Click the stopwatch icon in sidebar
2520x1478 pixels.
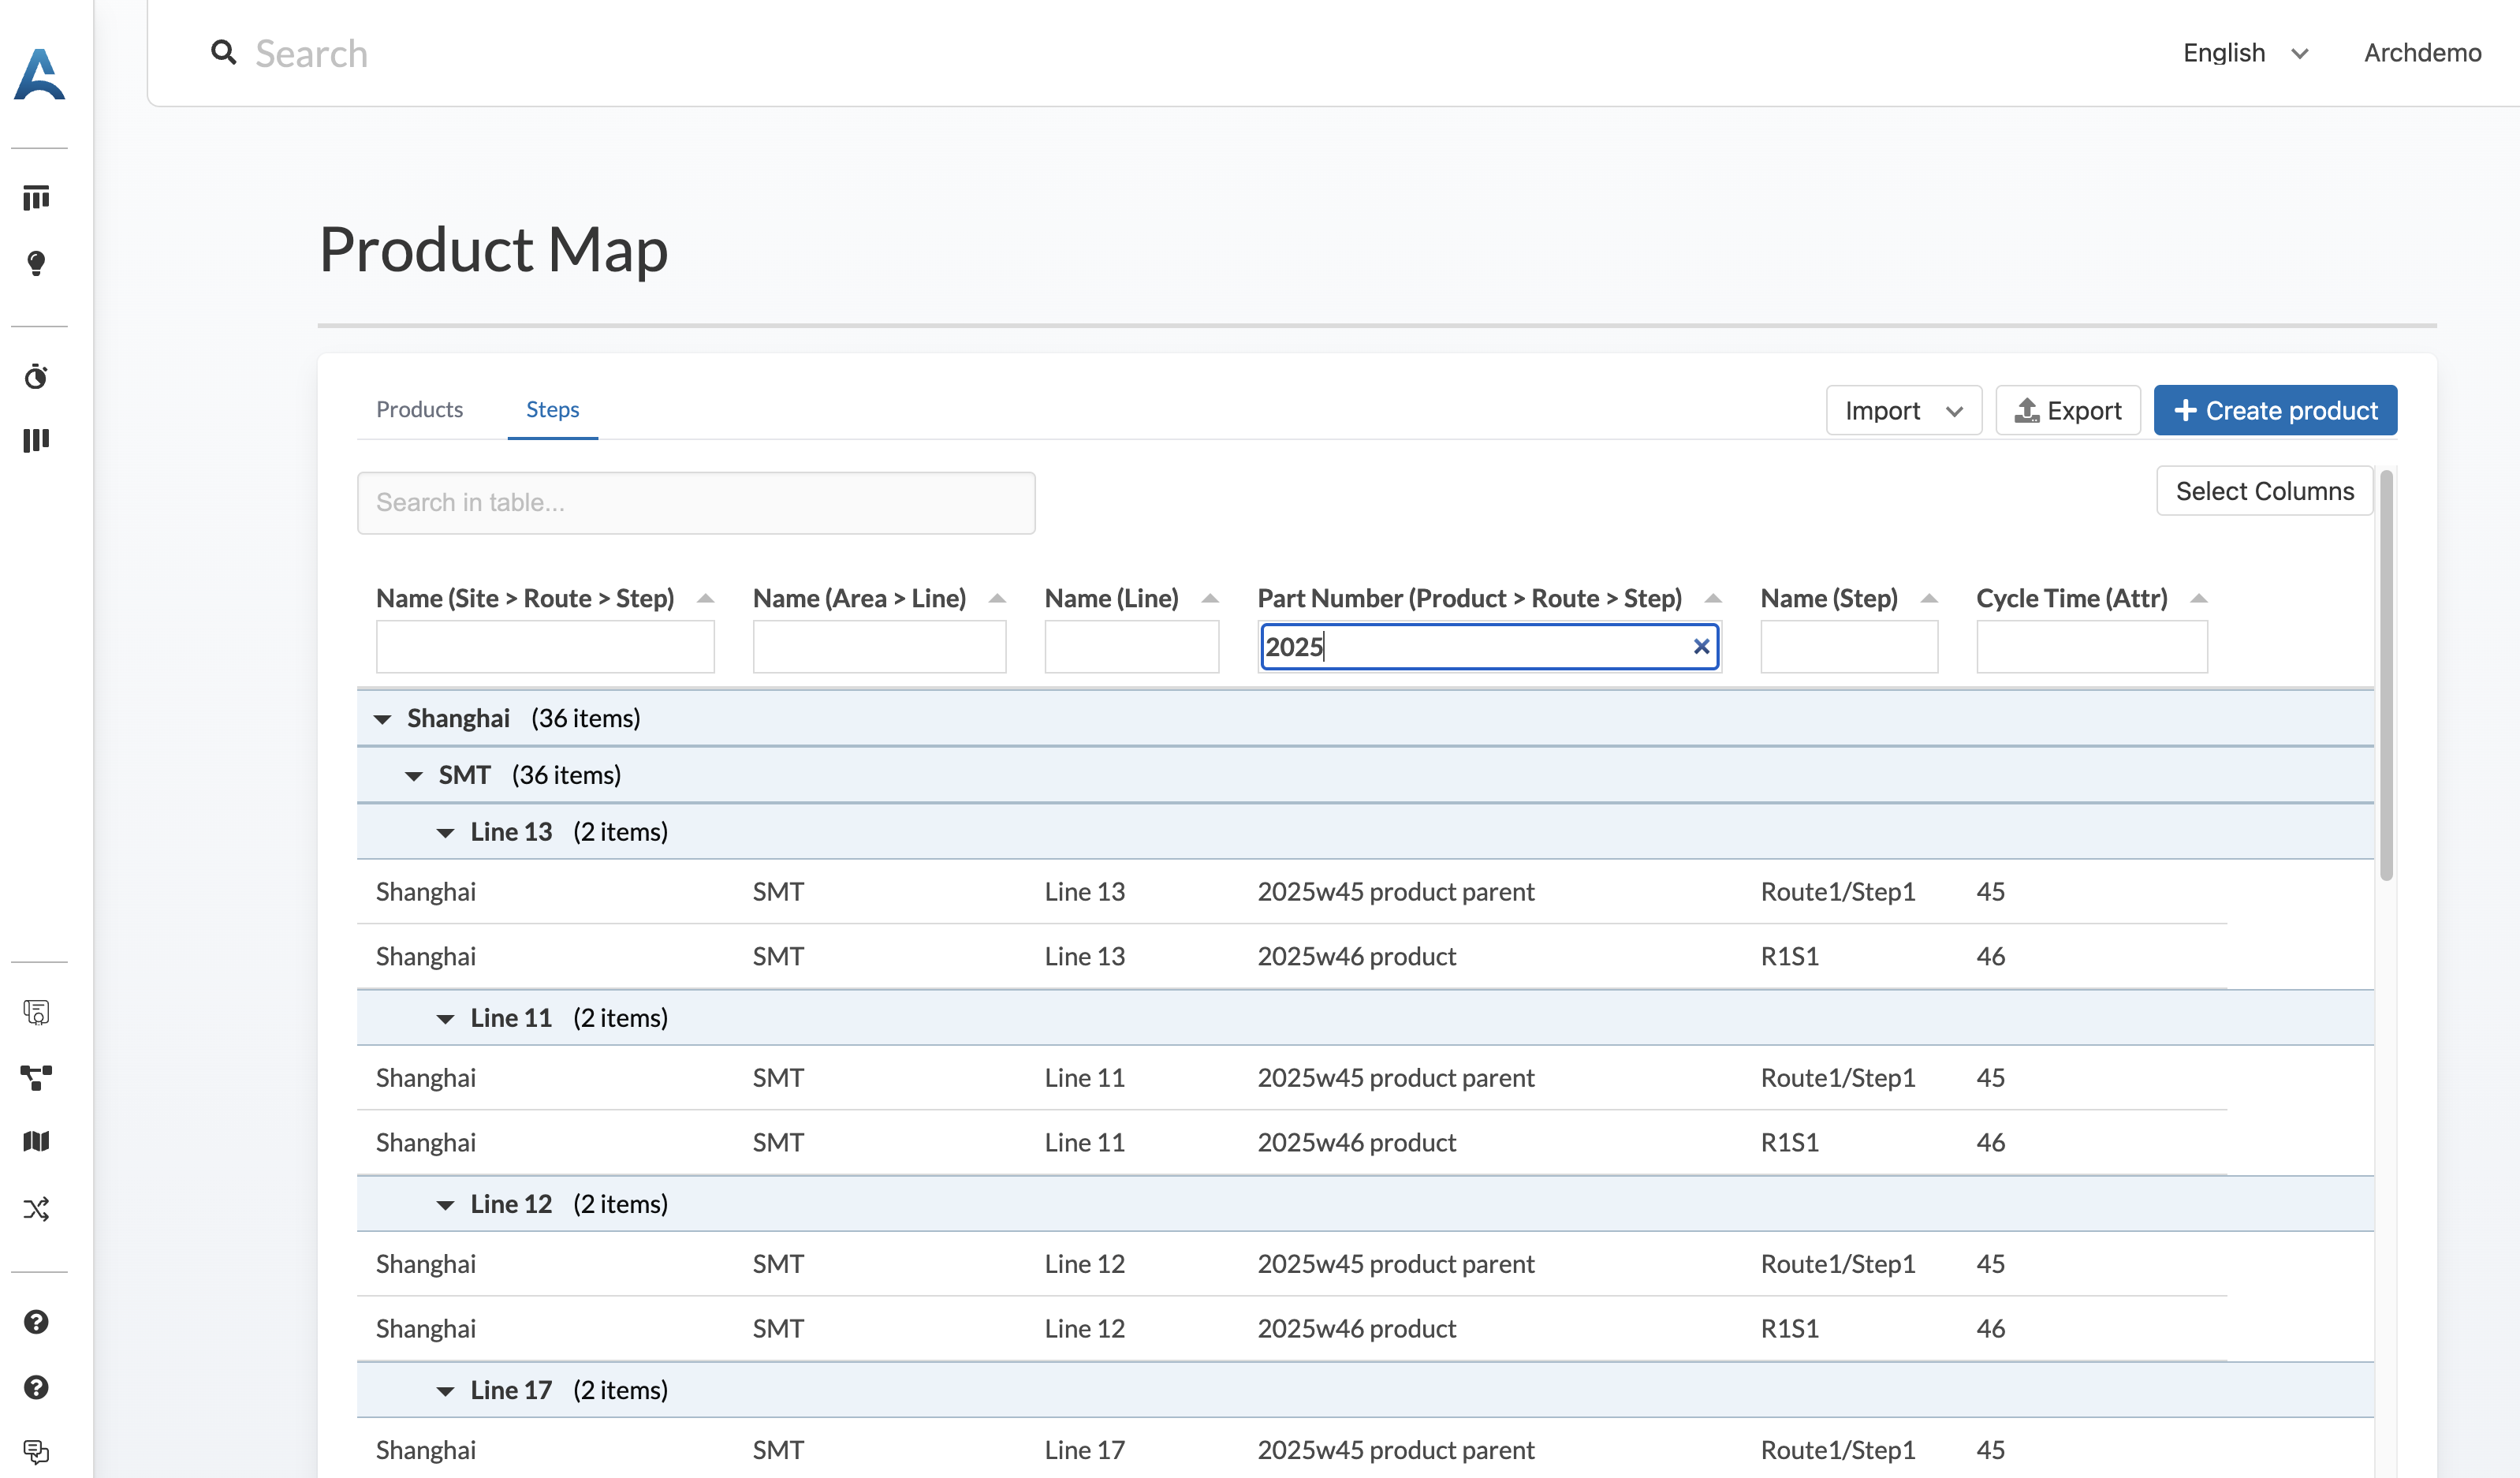click(x=36, y=377)
